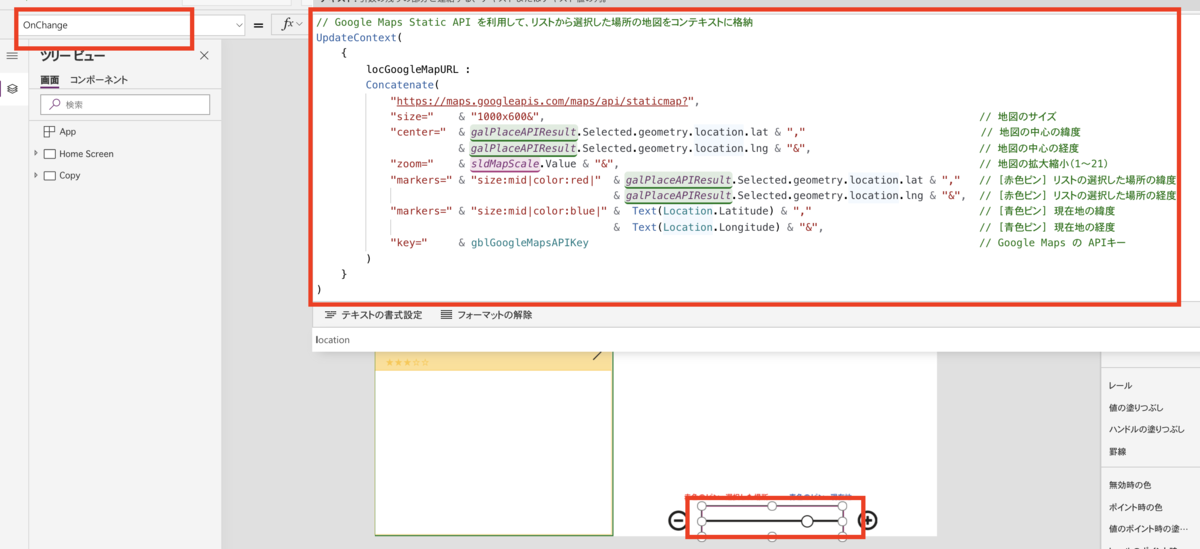Close the ツリービュー panel
This screenshot has height=549, width=1200.
204,56
